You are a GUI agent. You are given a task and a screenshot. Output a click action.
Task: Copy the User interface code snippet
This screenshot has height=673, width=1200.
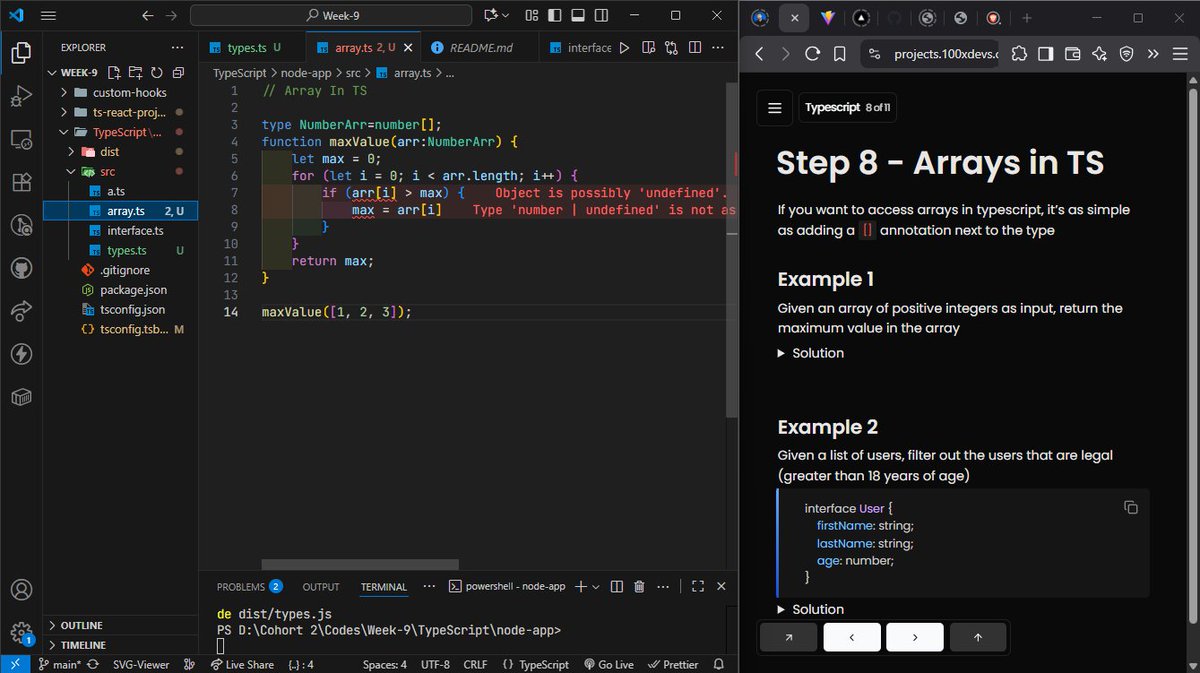(1131, 507)
